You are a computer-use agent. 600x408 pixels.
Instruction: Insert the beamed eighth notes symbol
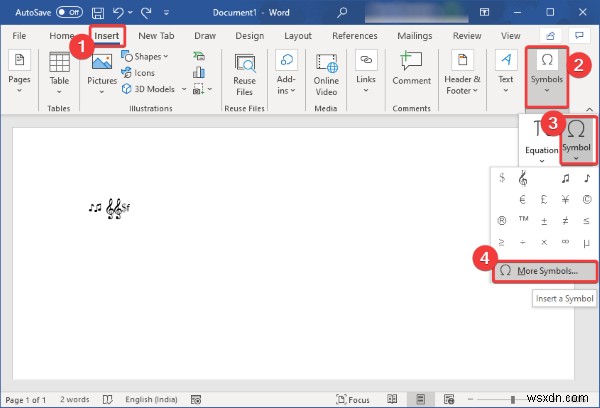tap(565, 178)
